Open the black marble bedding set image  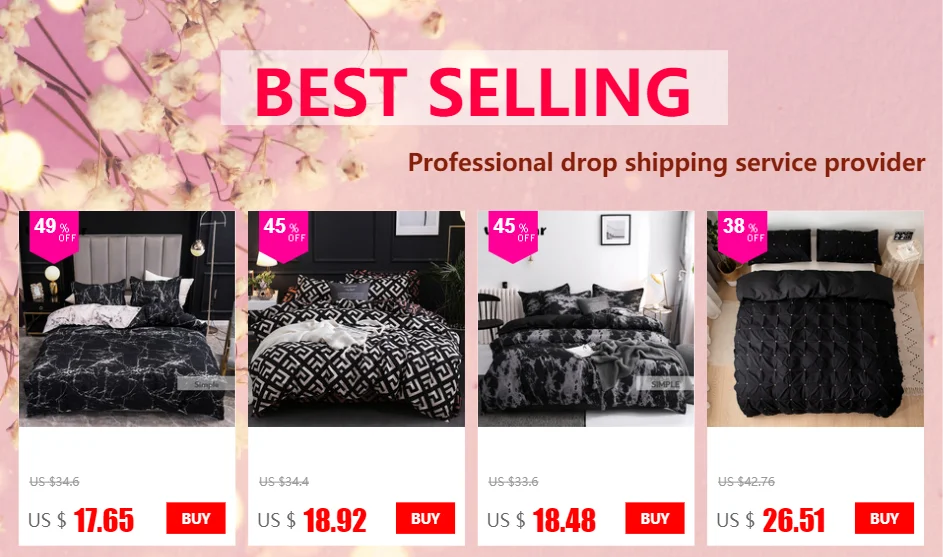tap(127, 319)
